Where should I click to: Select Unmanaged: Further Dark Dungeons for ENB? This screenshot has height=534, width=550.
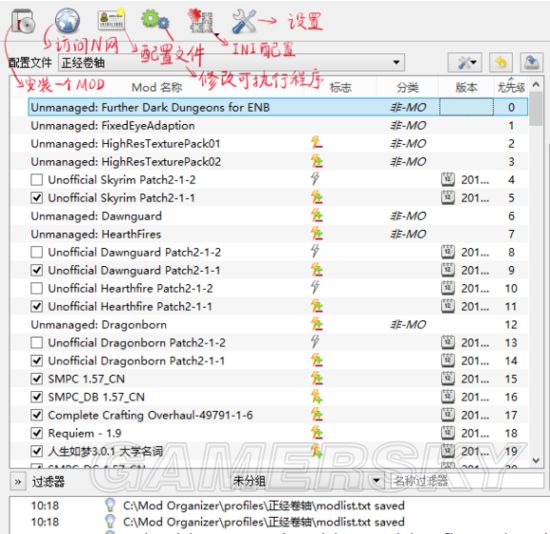click(278, 107)
